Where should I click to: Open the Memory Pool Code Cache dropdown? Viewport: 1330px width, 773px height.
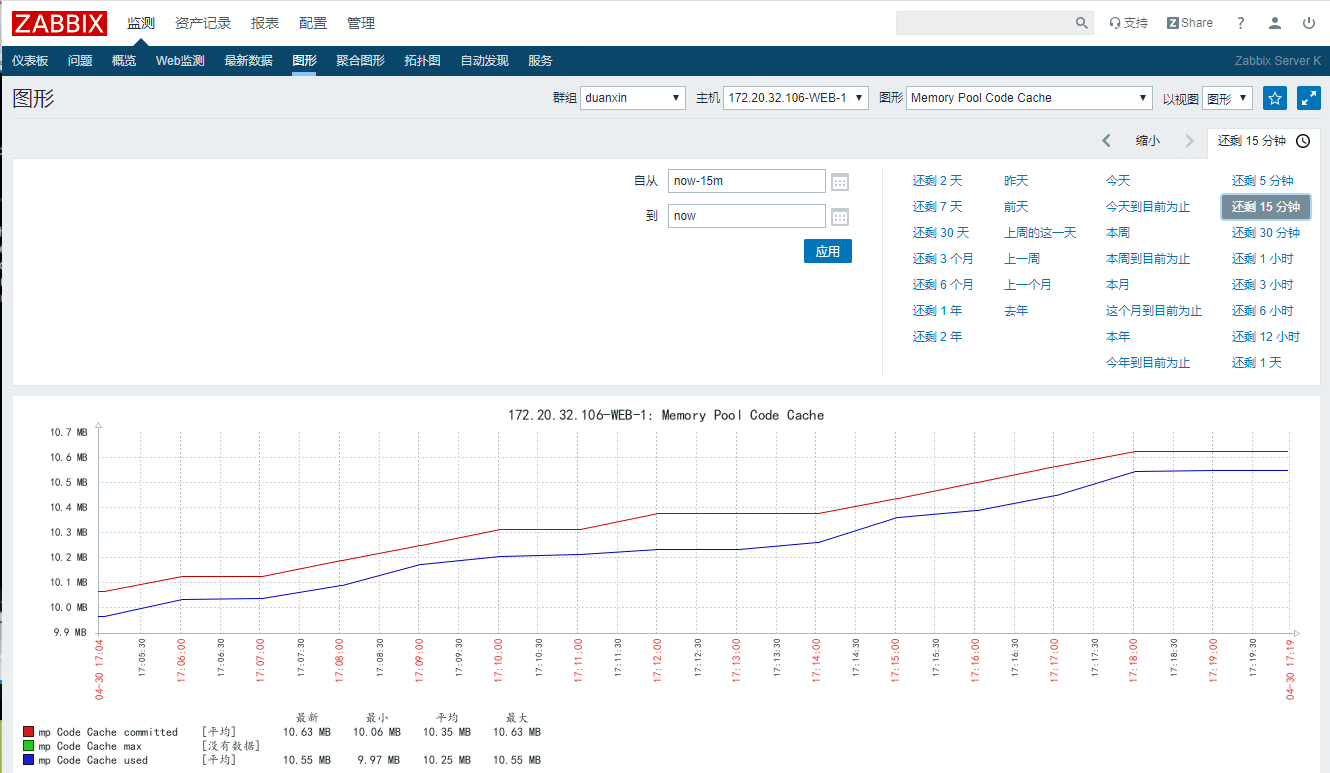pyautogui.click(x=1030, y=98)
